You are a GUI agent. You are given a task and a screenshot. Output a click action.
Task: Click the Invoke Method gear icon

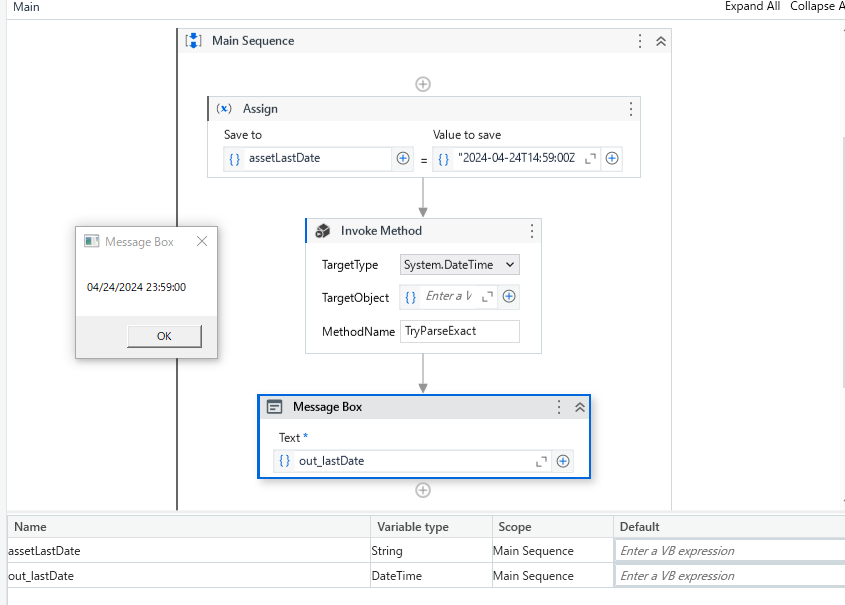pyautogui.click(x=322, y=230)
